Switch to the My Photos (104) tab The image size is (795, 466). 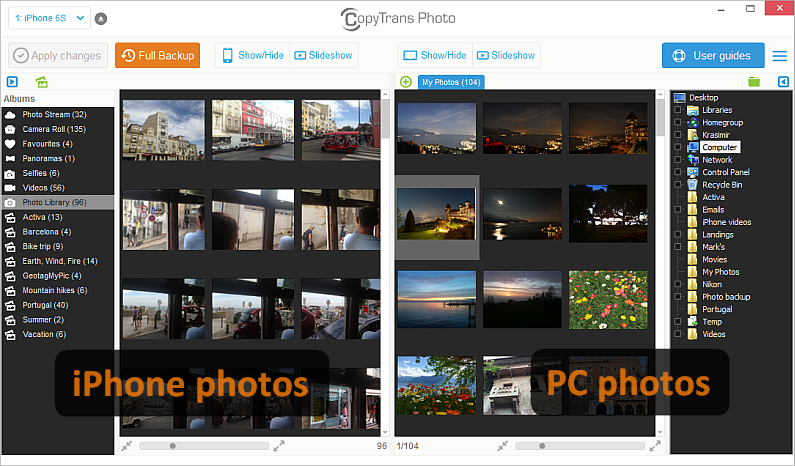(451, 82)
